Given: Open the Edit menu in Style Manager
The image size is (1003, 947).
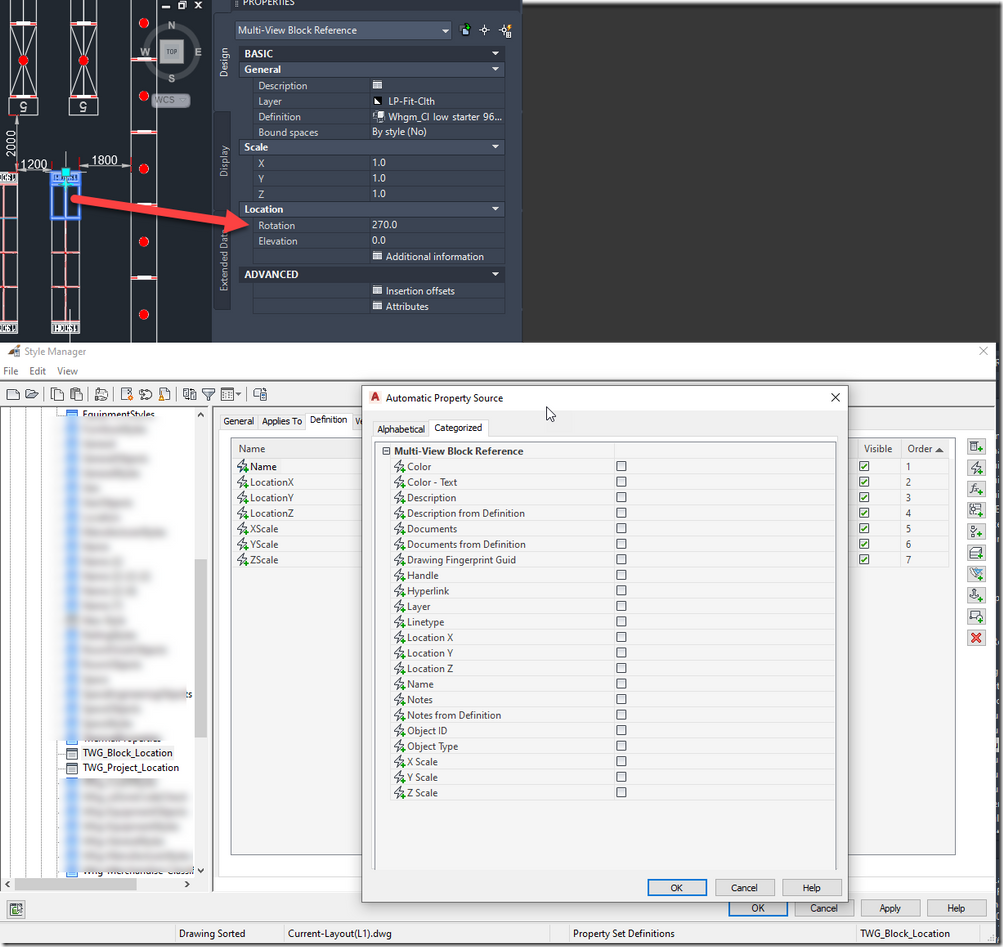Looking at the screenshot, I should click(x=38, y=371).
